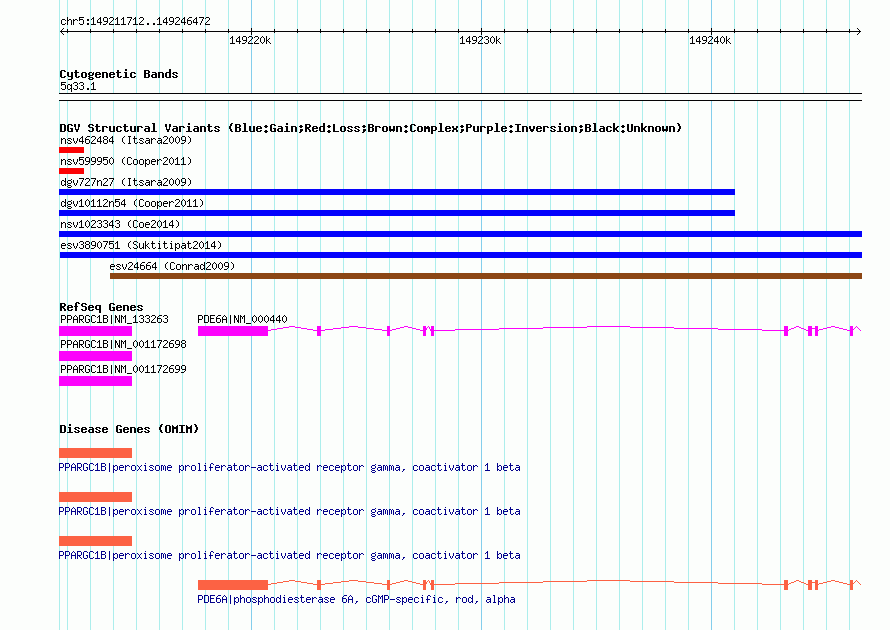Image resolution: width=890 pixels, height=630 pixels.
Task: Click label nsv599950 (Cooper2011)
Action: click(x=126, y=161)
